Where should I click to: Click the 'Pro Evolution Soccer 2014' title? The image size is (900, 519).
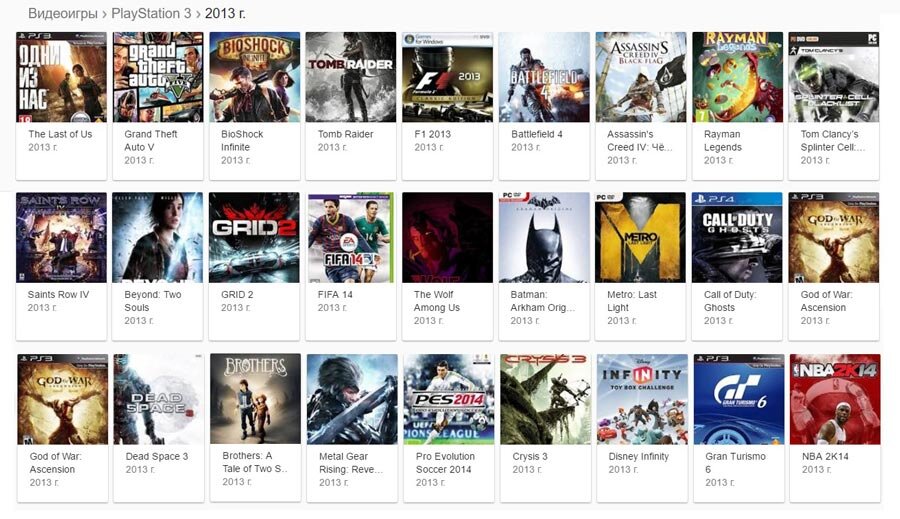click(445, 463)
